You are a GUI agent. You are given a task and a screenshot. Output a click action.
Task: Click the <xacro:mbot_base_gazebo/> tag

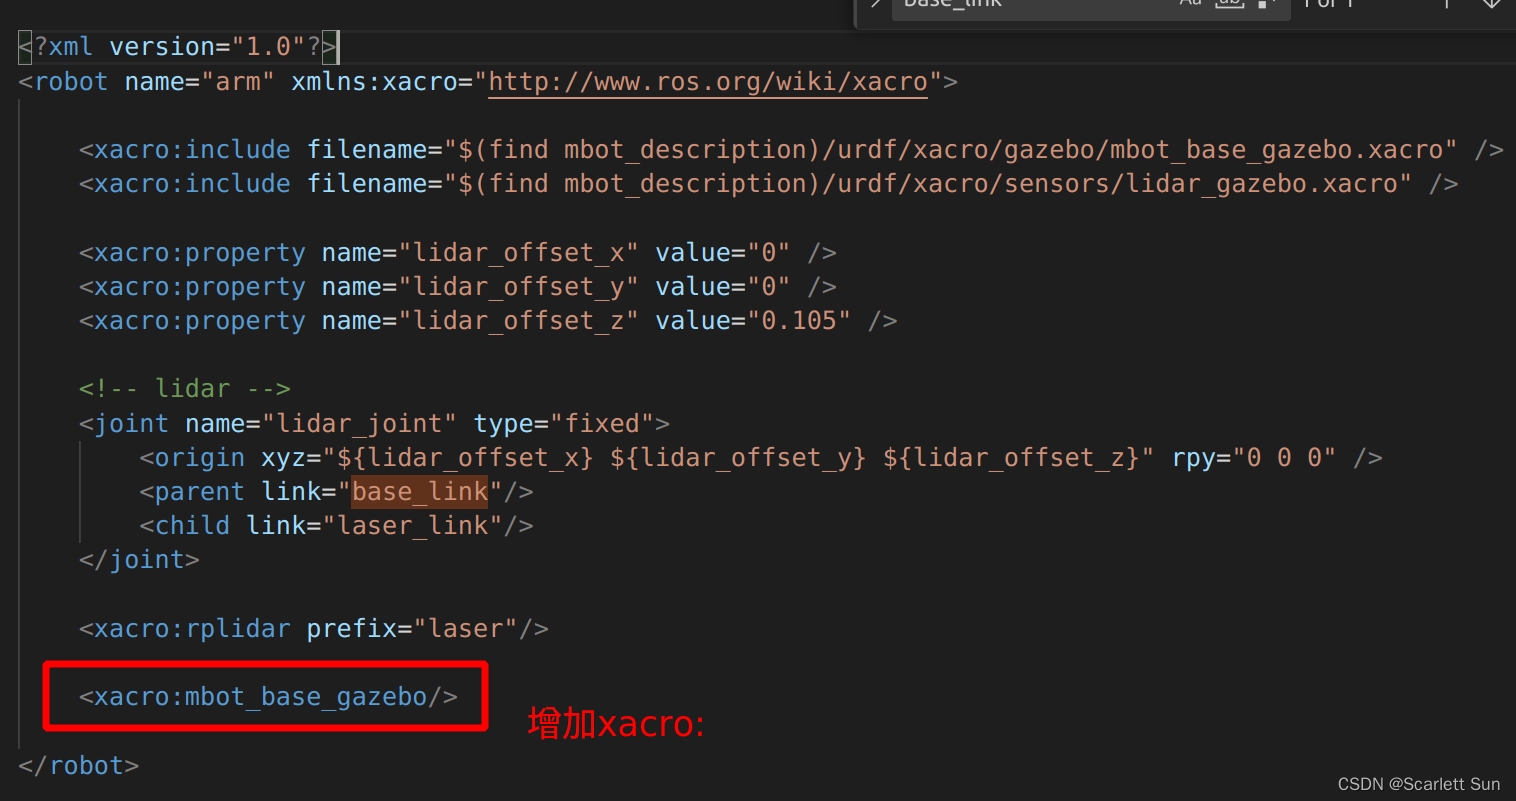click(268, 697)
